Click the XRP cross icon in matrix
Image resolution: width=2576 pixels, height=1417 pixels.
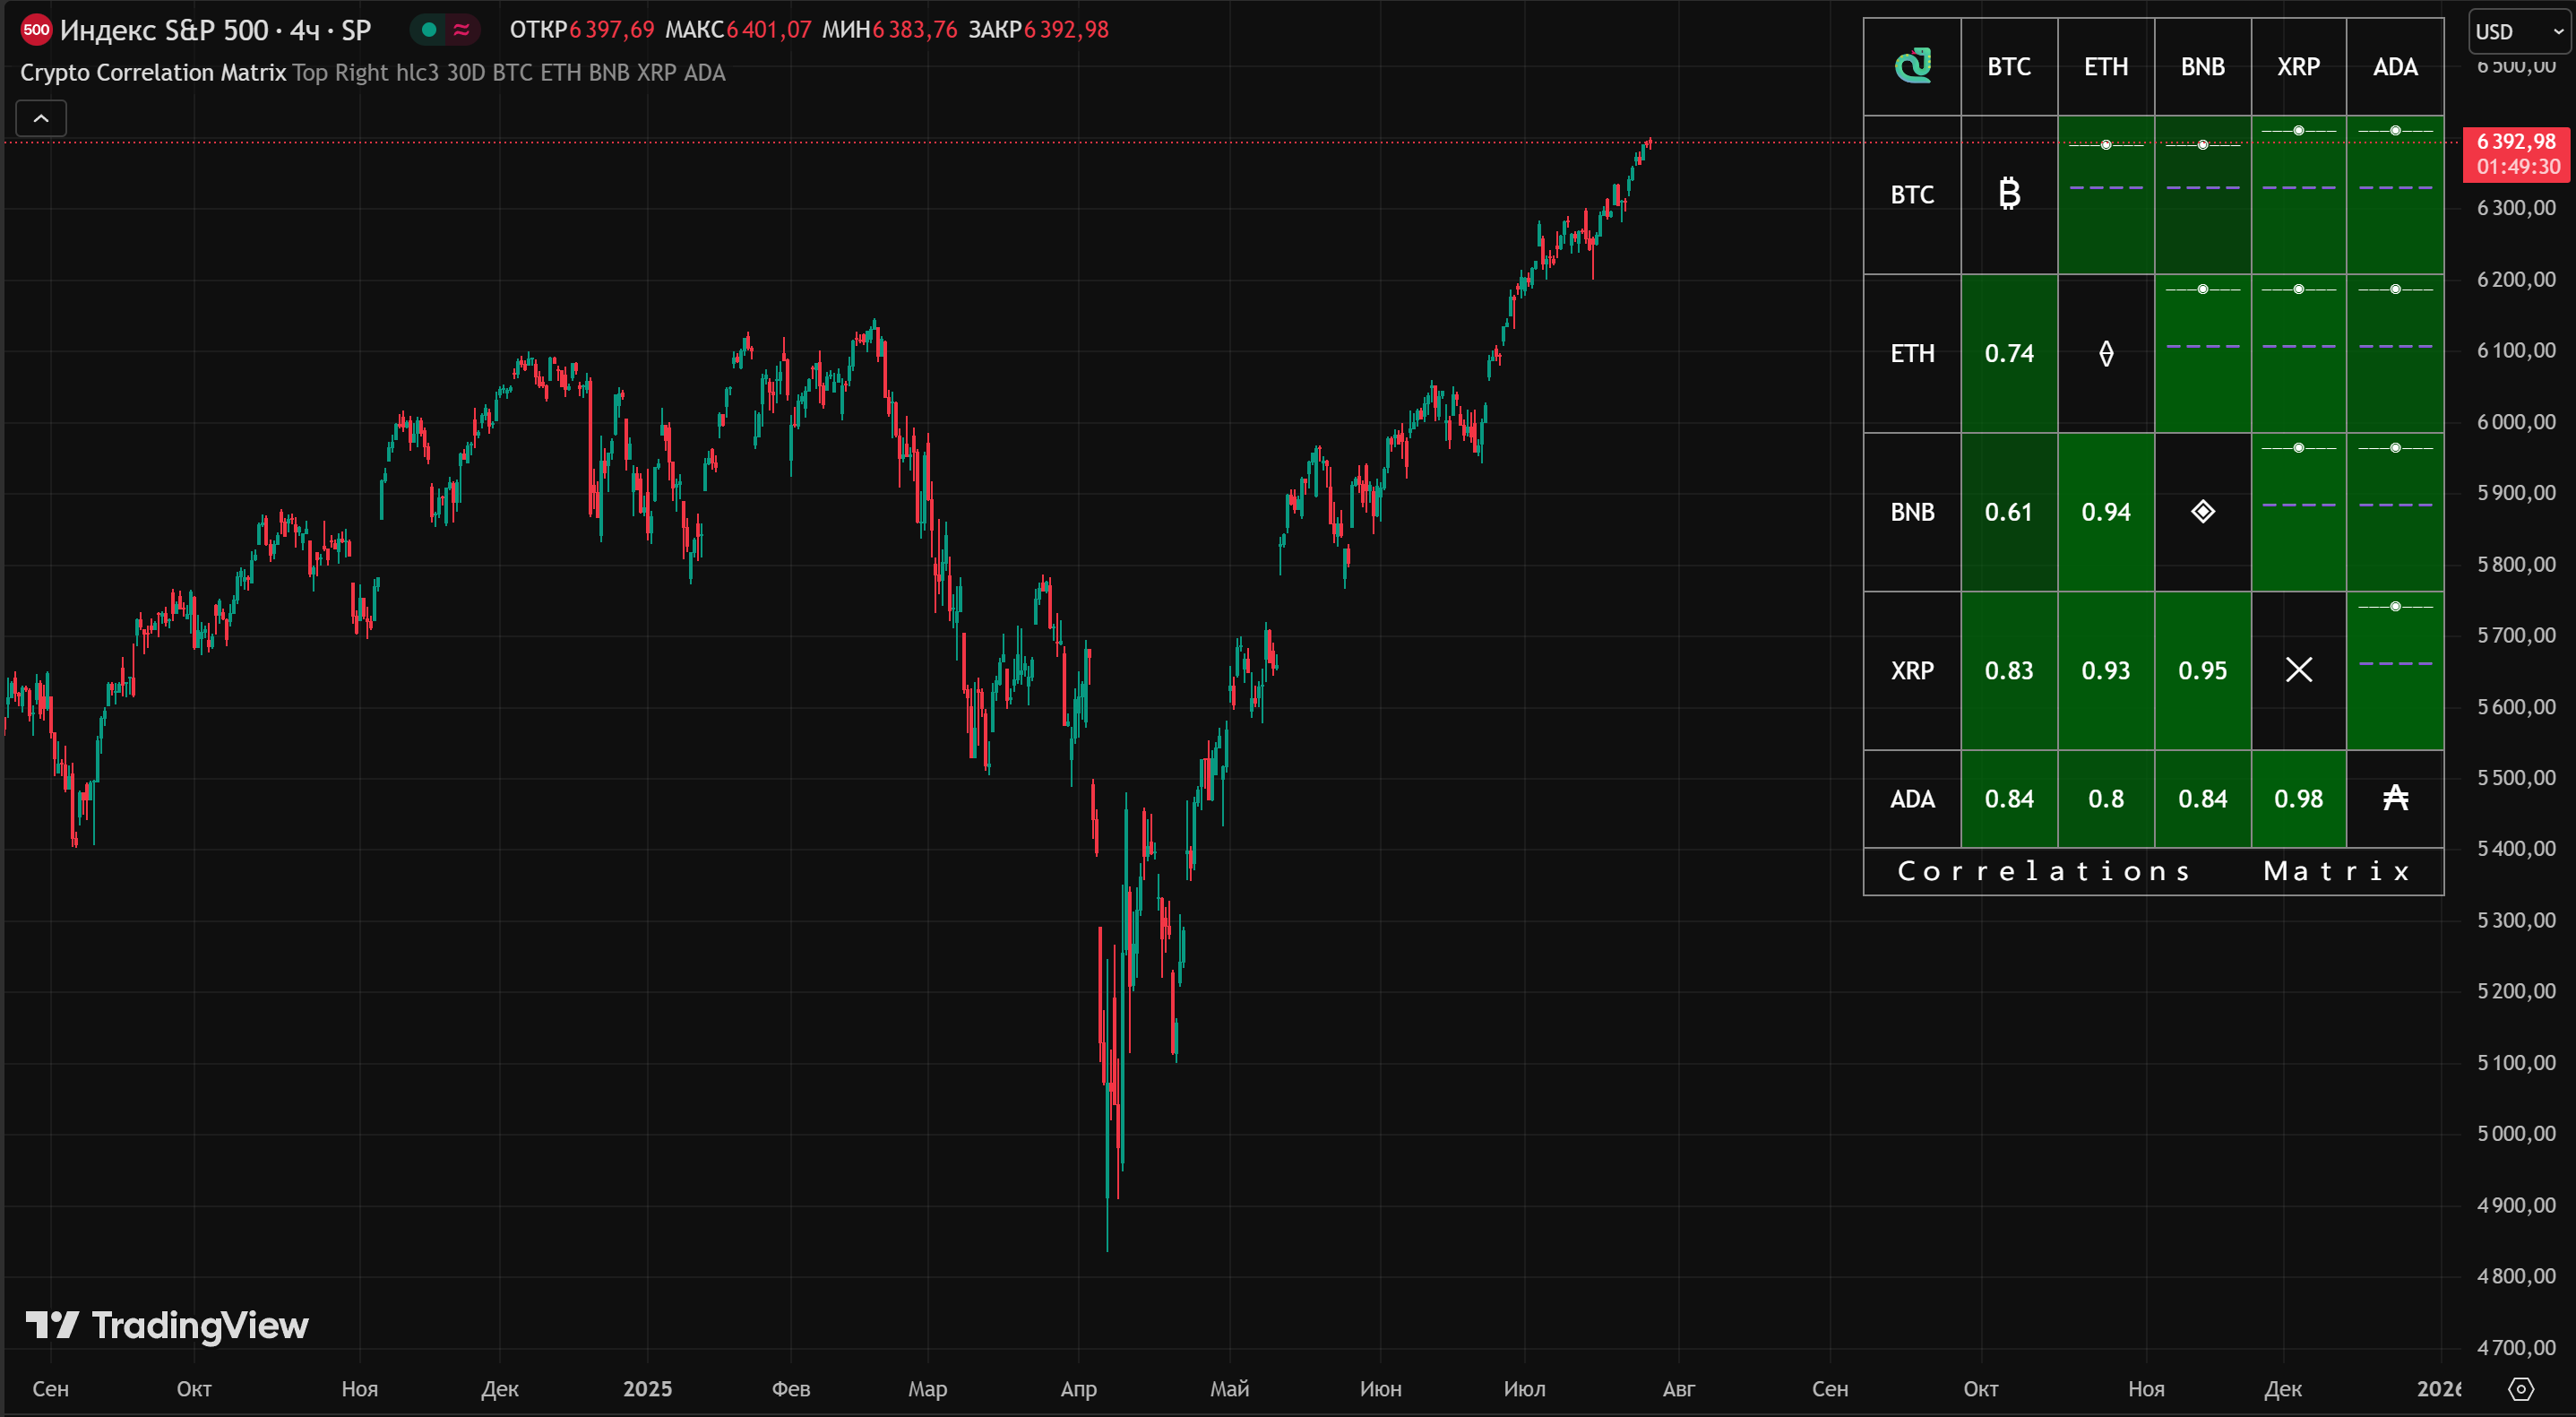(x=2299, y=670)
